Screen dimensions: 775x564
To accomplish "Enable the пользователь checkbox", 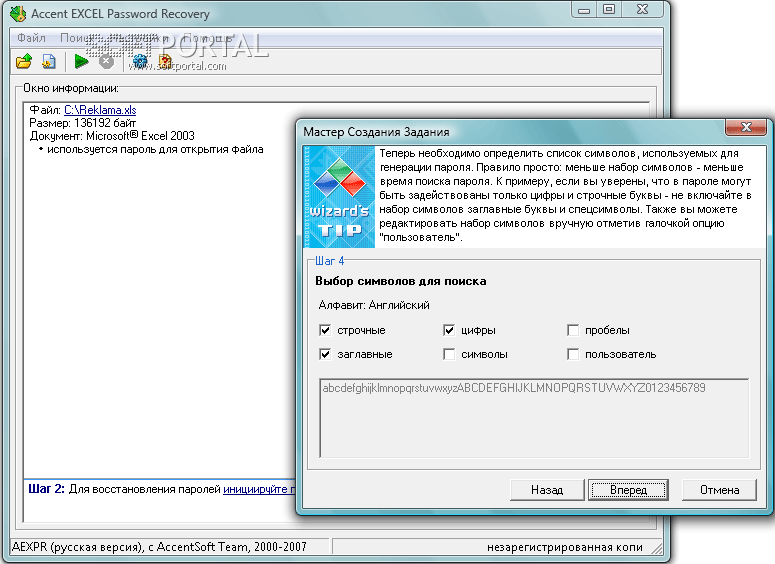I will (573, 354).
